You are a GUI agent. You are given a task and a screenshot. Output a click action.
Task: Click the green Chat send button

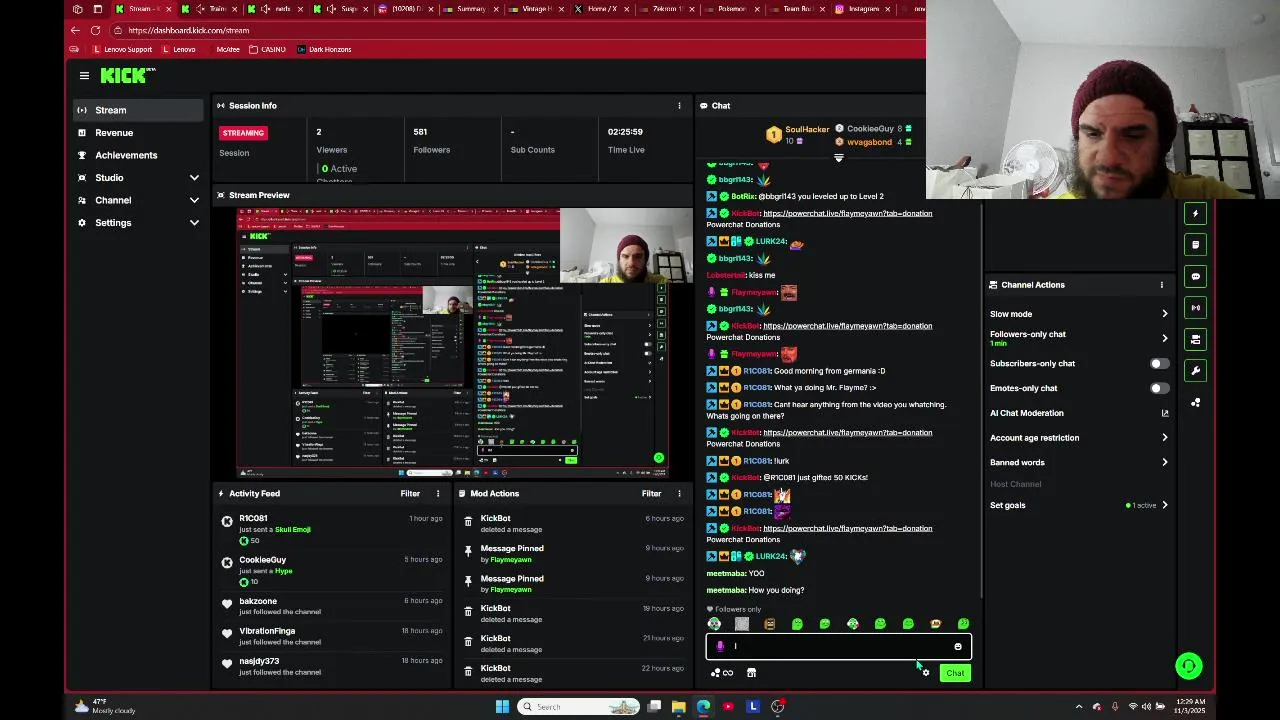point(955,673)
